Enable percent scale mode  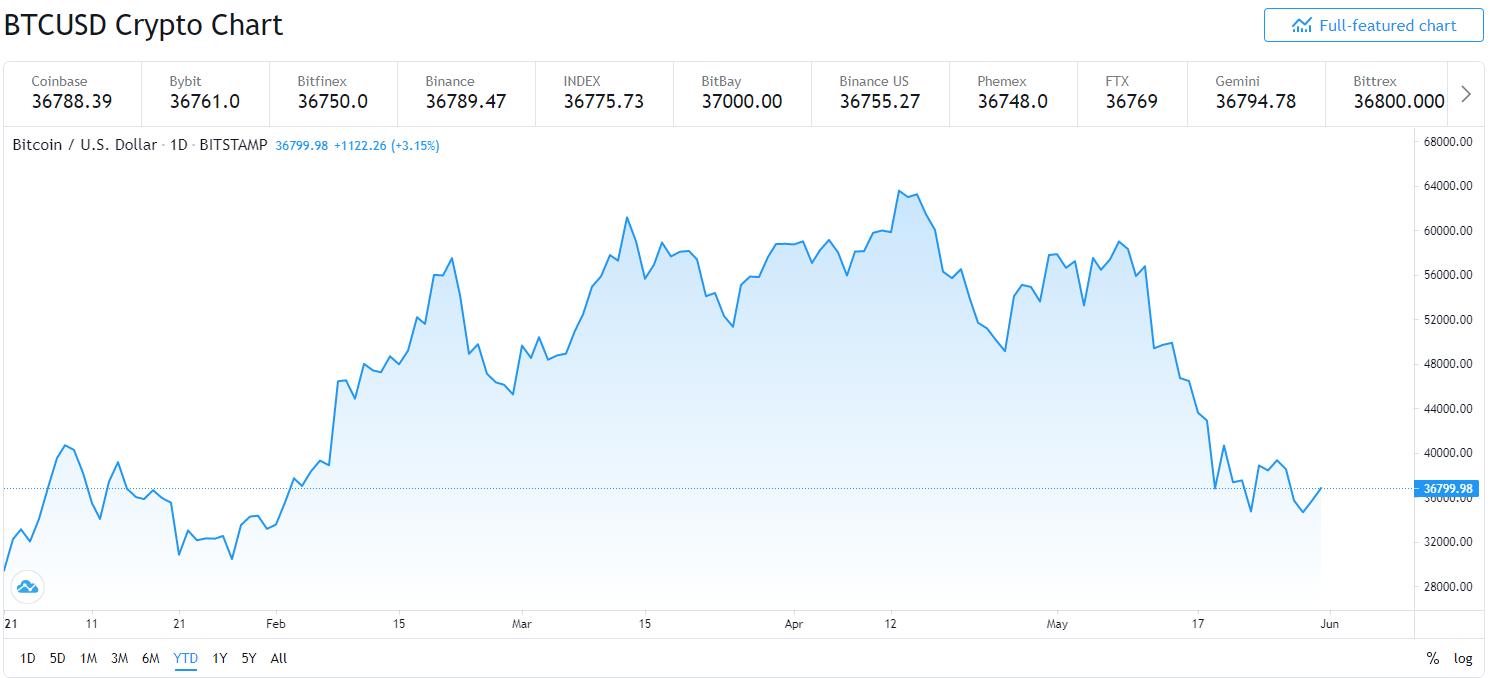pos(1432,658)
